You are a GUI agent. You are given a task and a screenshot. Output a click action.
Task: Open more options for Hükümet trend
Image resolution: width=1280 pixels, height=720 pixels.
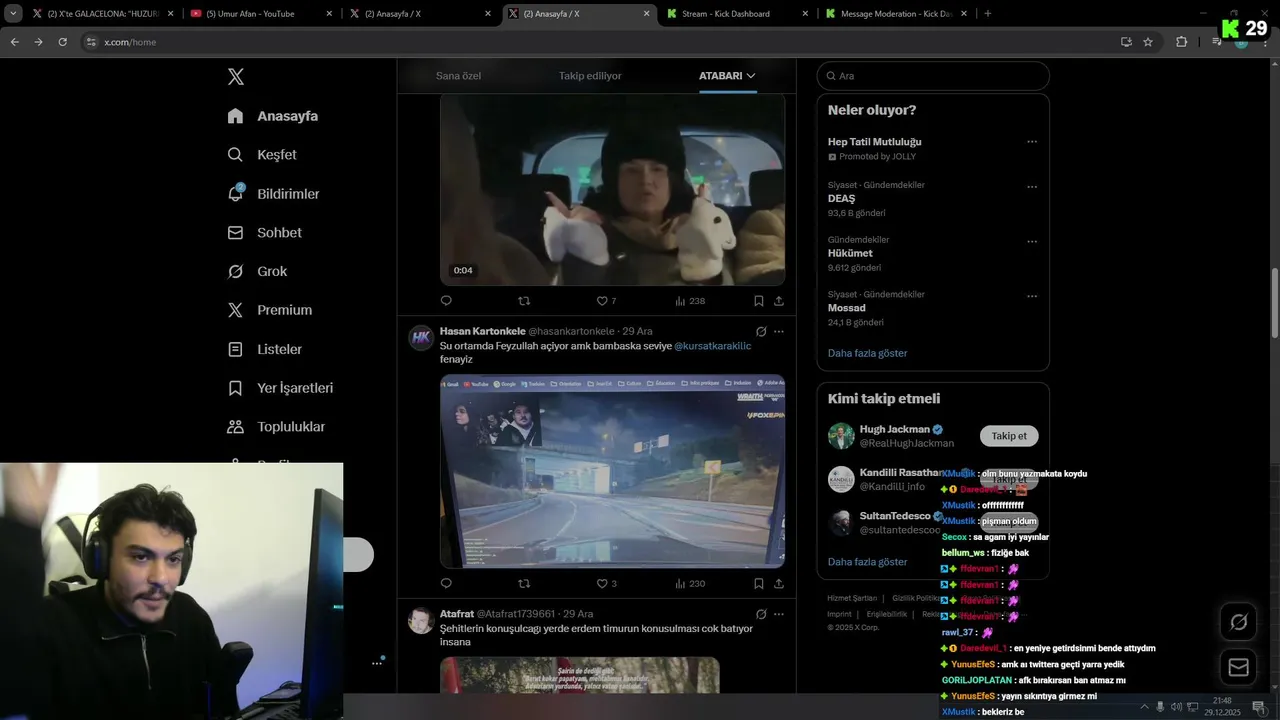(1032, 241)
